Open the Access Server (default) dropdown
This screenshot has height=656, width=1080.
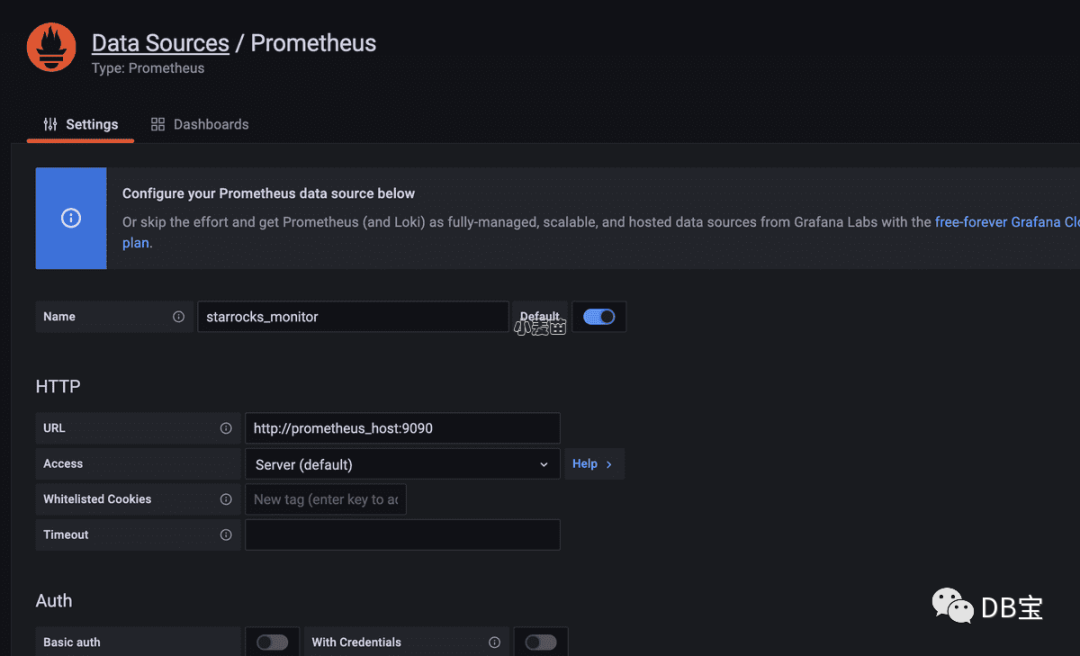coord(402,464)
